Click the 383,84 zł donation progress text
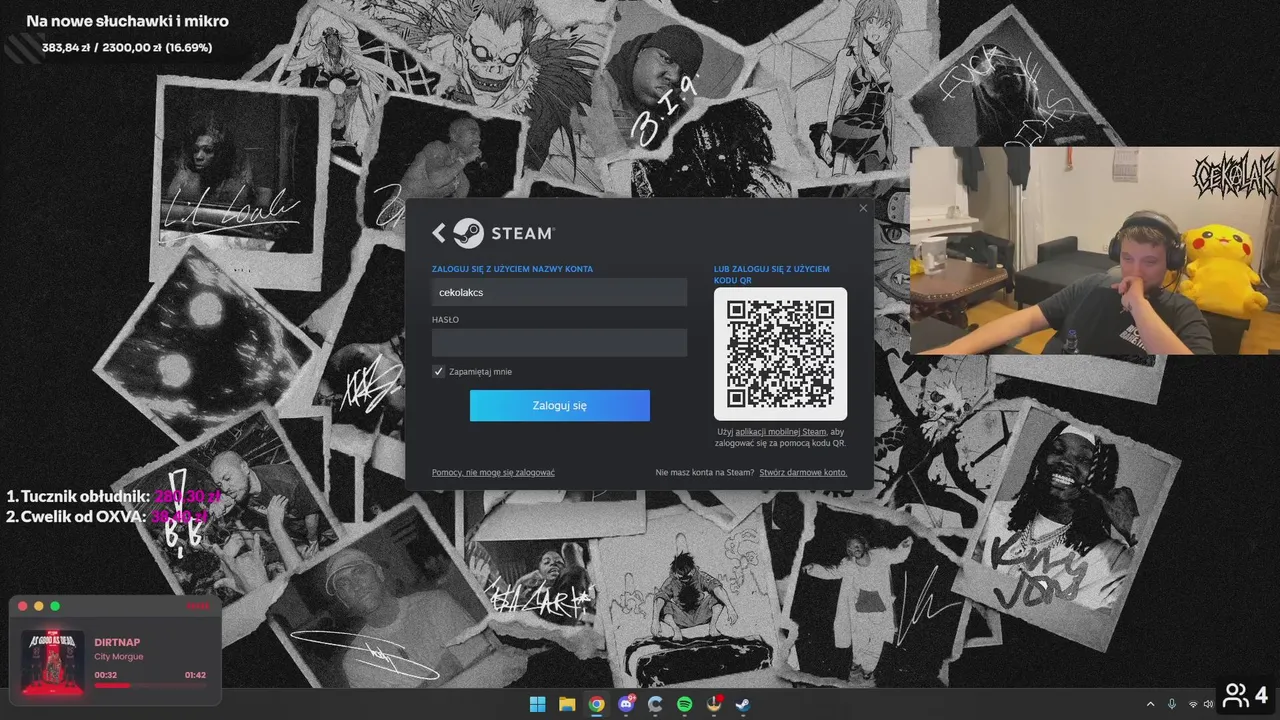The image size is (1280, 720). tap(127, 47)
